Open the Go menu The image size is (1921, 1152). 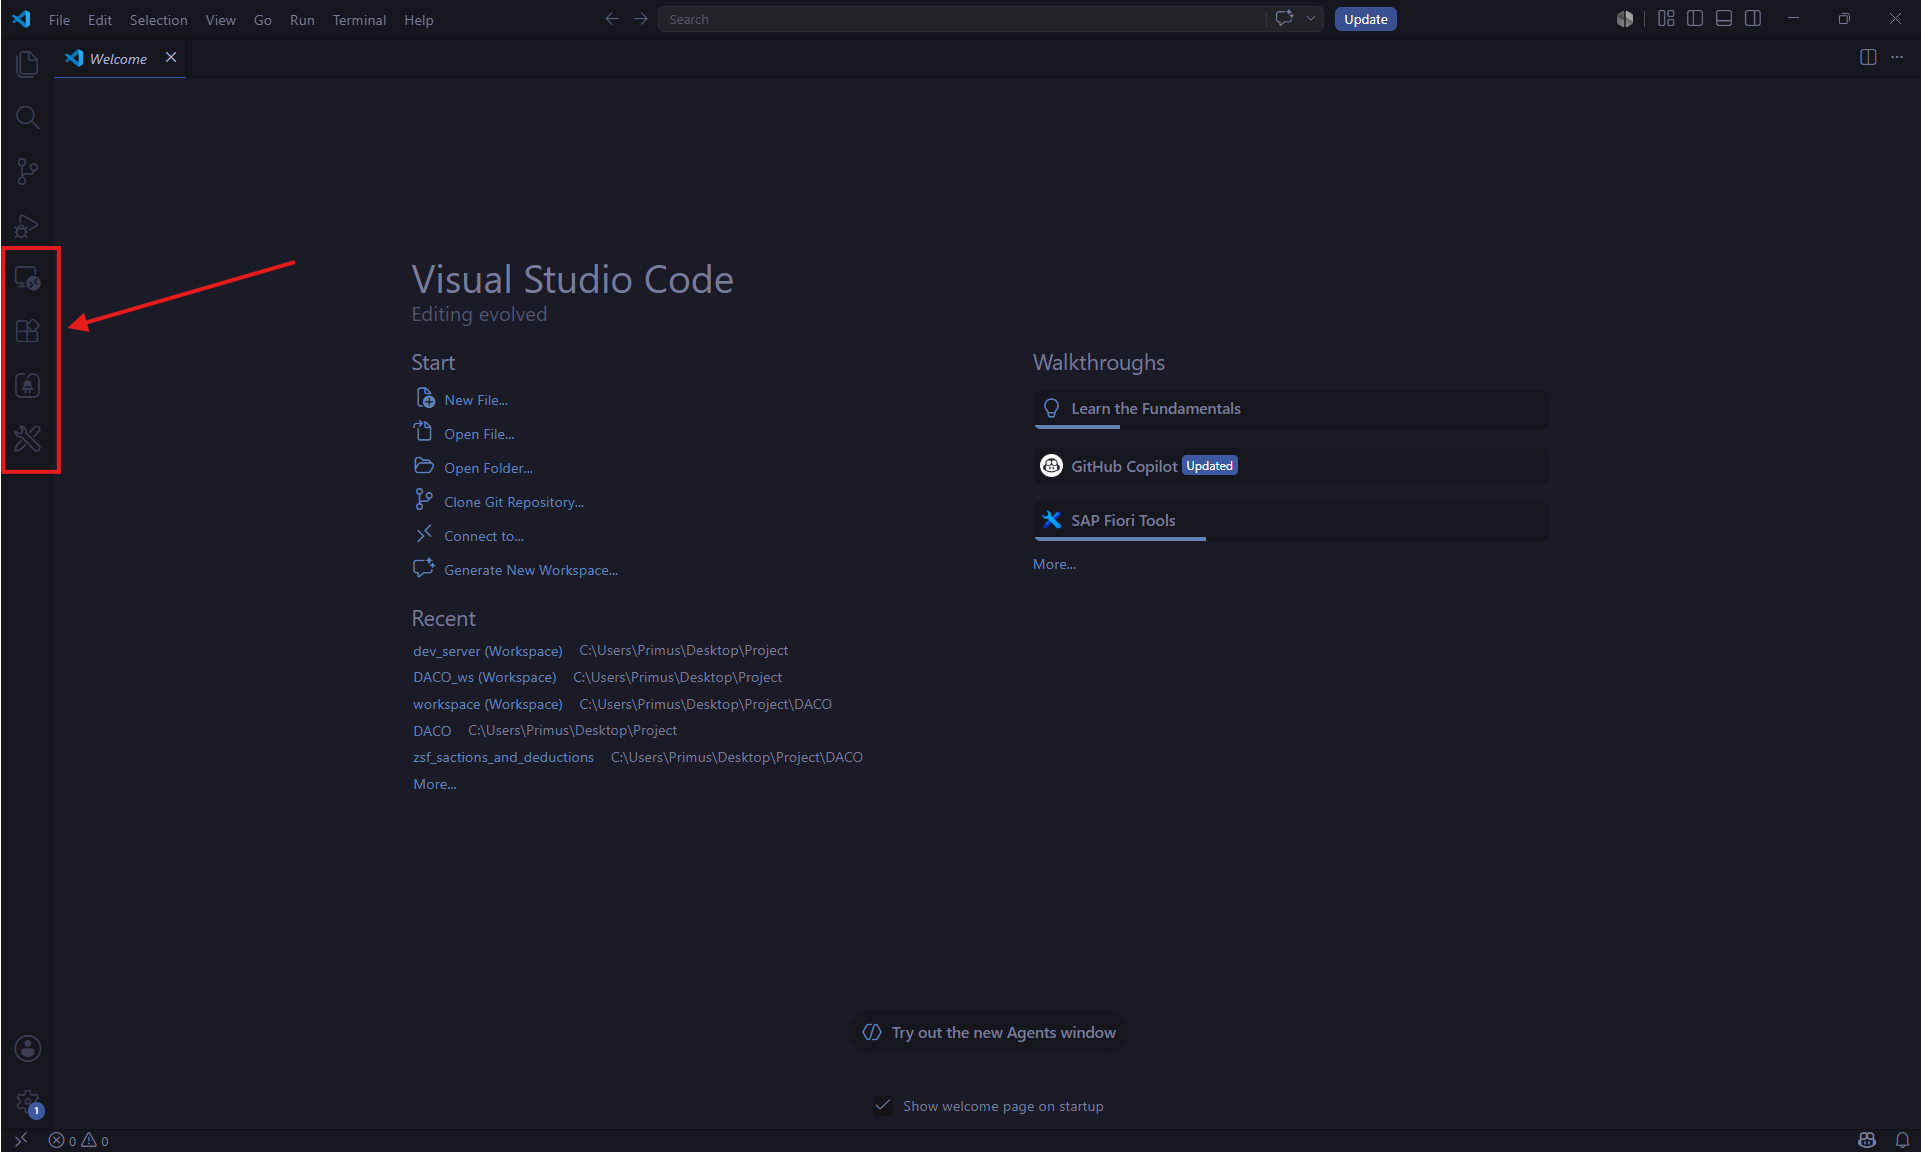click(x=262, y=19)
